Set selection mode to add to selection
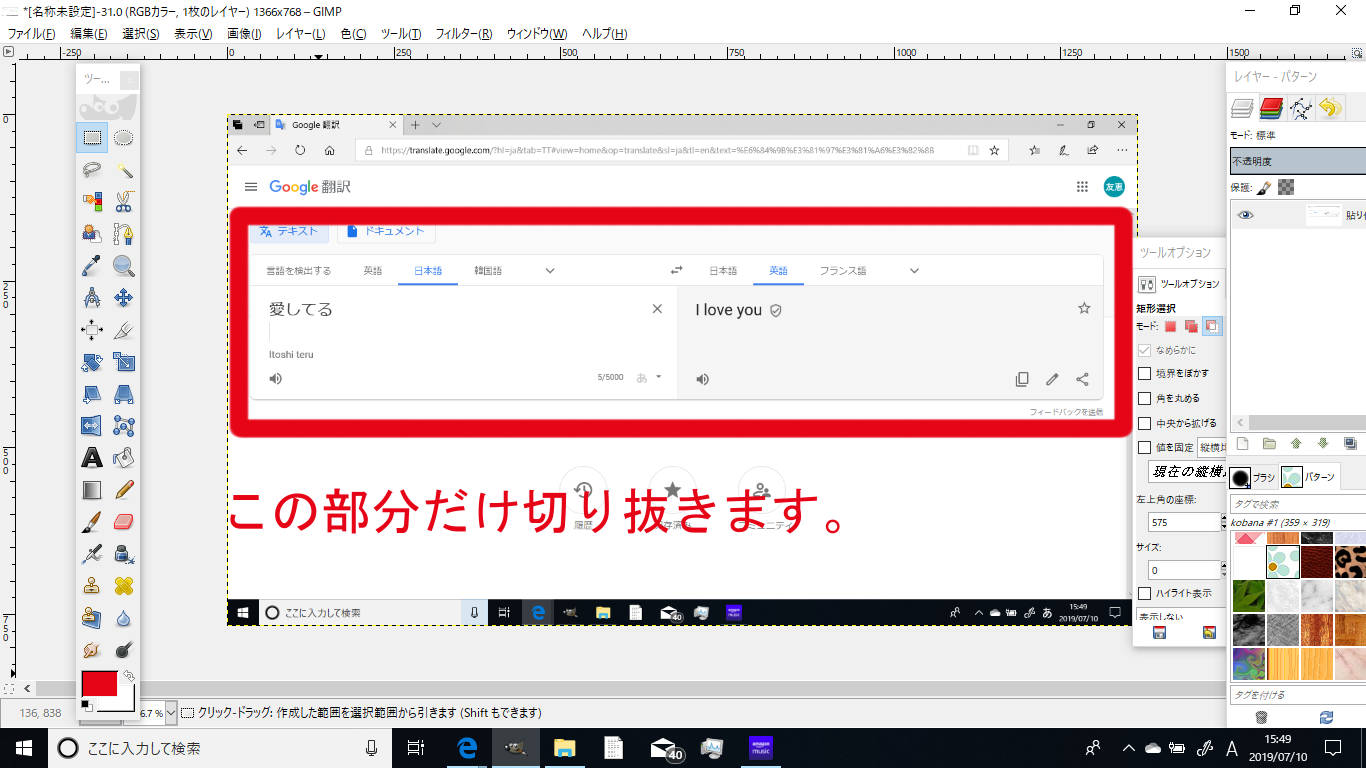Viewport: 1366px width, 768px height. (x=1190, y=326)
